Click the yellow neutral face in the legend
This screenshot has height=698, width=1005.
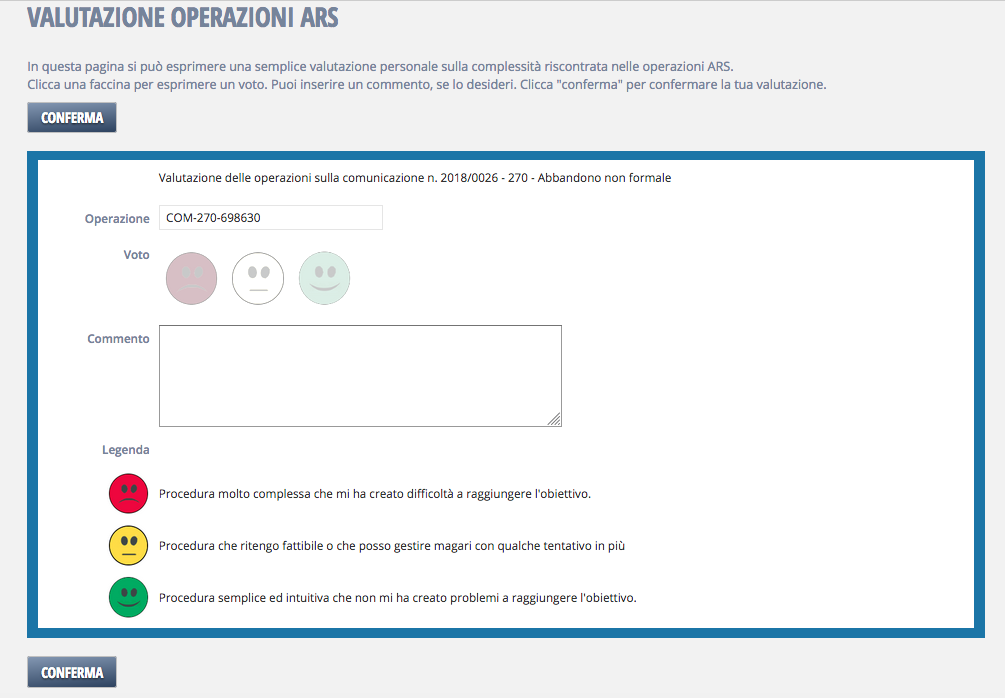(x=128, y=545)
